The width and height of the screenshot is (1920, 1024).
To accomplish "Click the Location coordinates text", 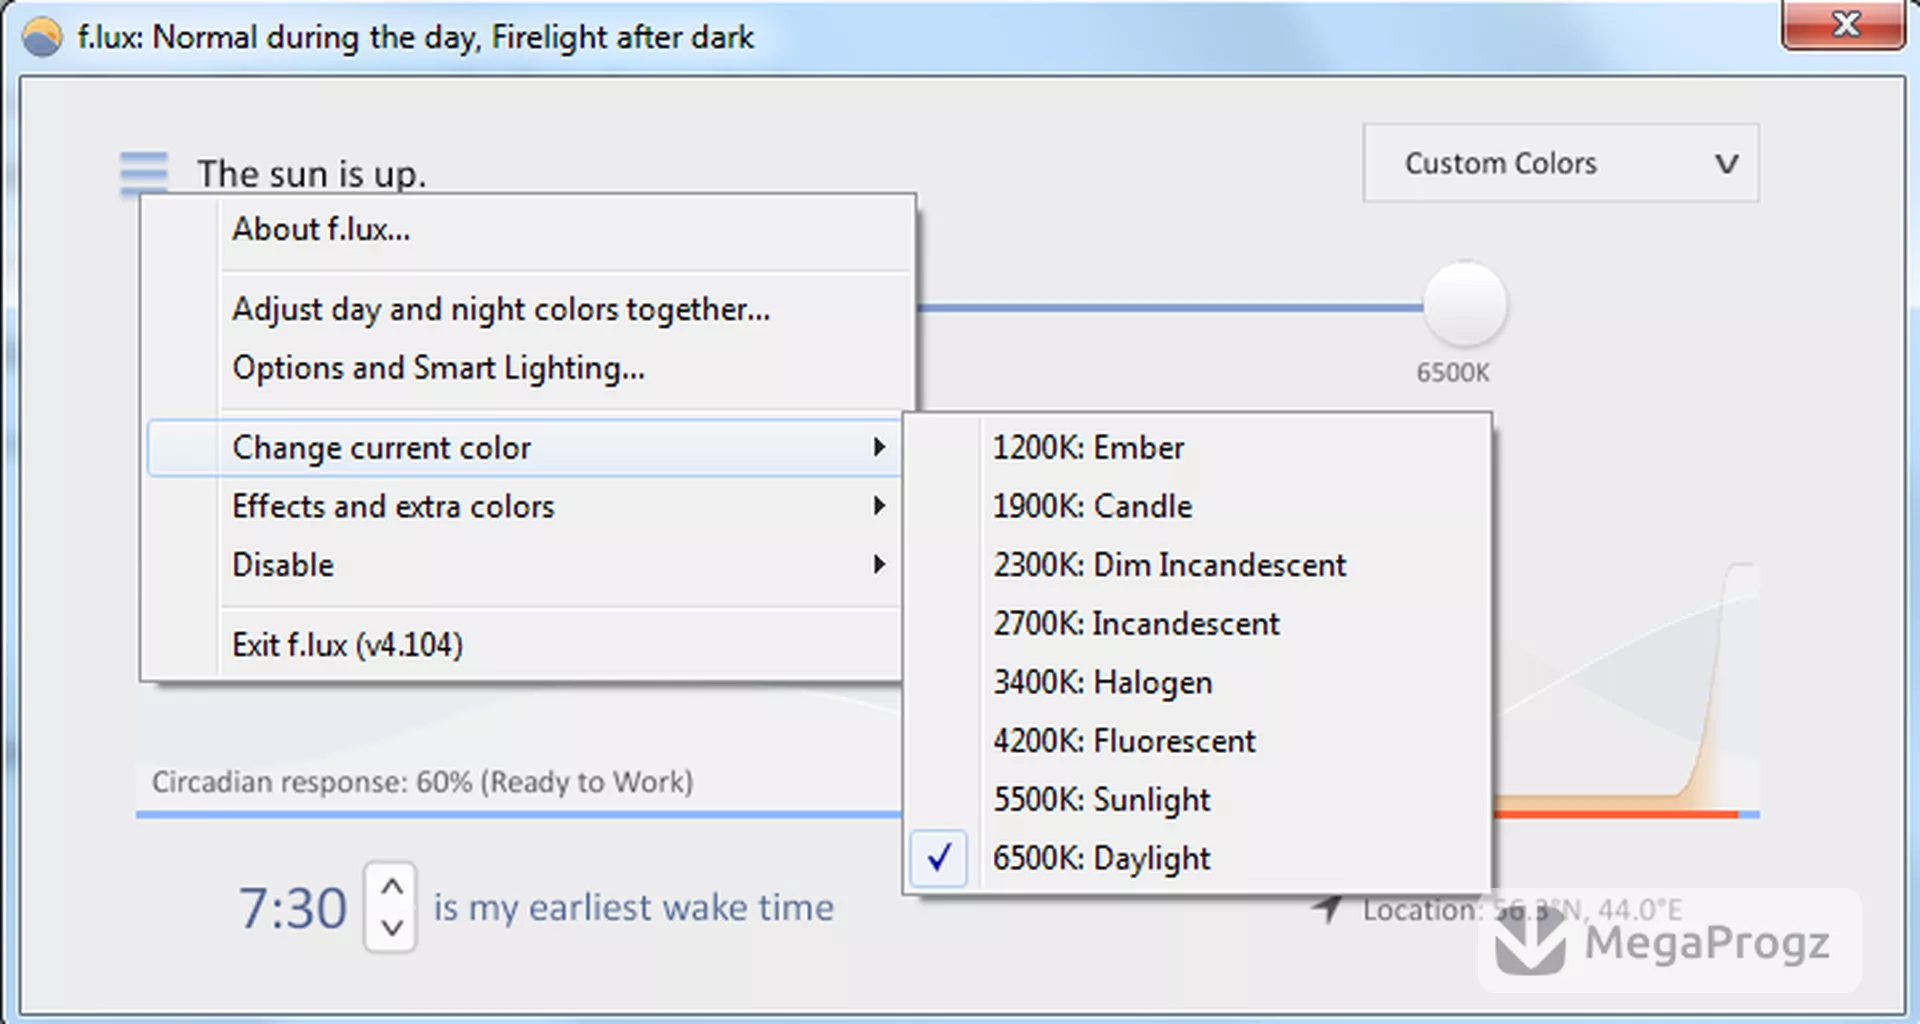I will [x=1522, y=910].
